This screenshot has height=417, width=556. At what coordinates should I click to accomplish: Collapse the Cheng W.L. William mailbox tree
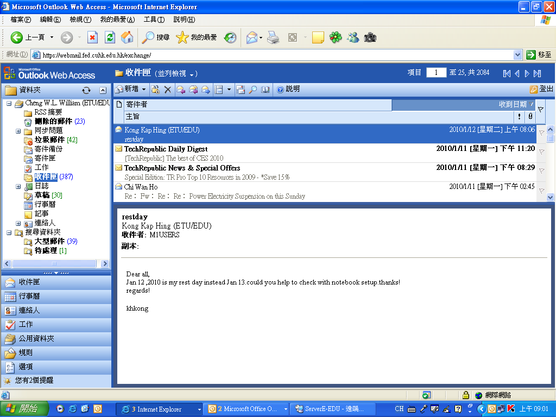click(9, 104)
